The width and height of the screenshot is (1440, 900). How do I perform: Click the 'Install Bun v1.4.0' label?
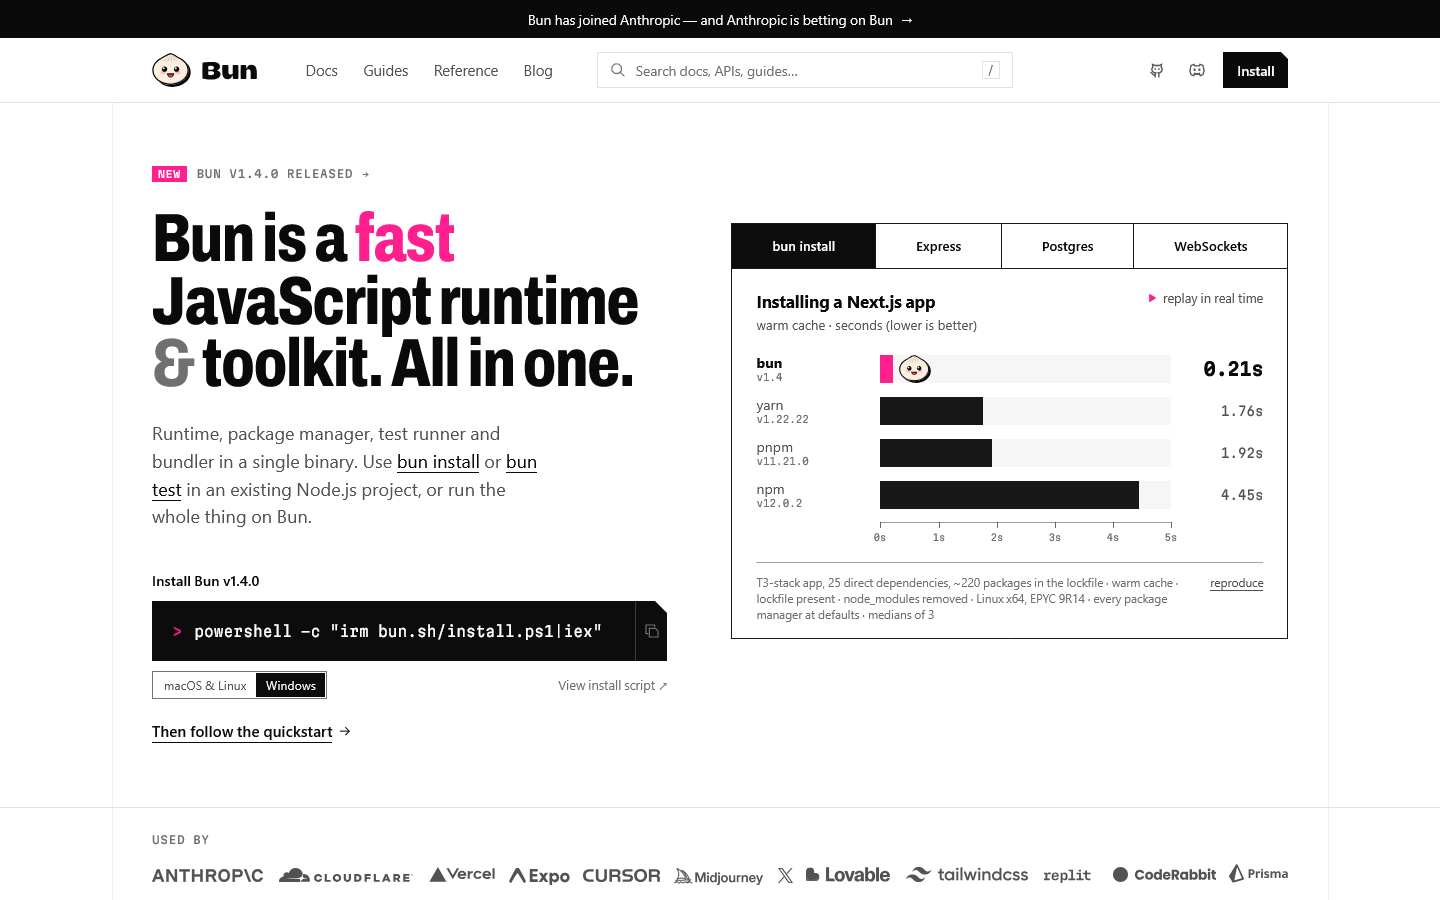(x=205, y=581)
